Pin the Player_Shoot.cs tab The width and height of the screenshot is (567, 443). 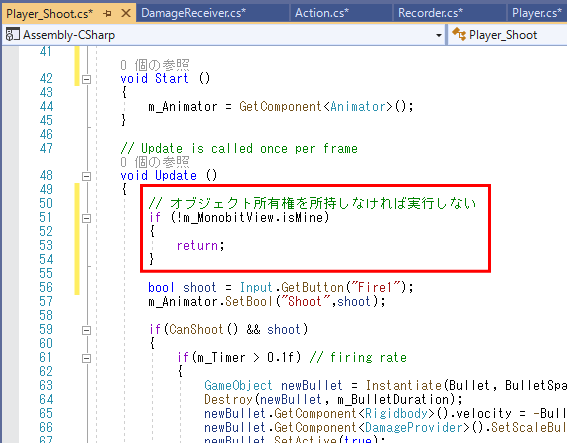[107, 14]
